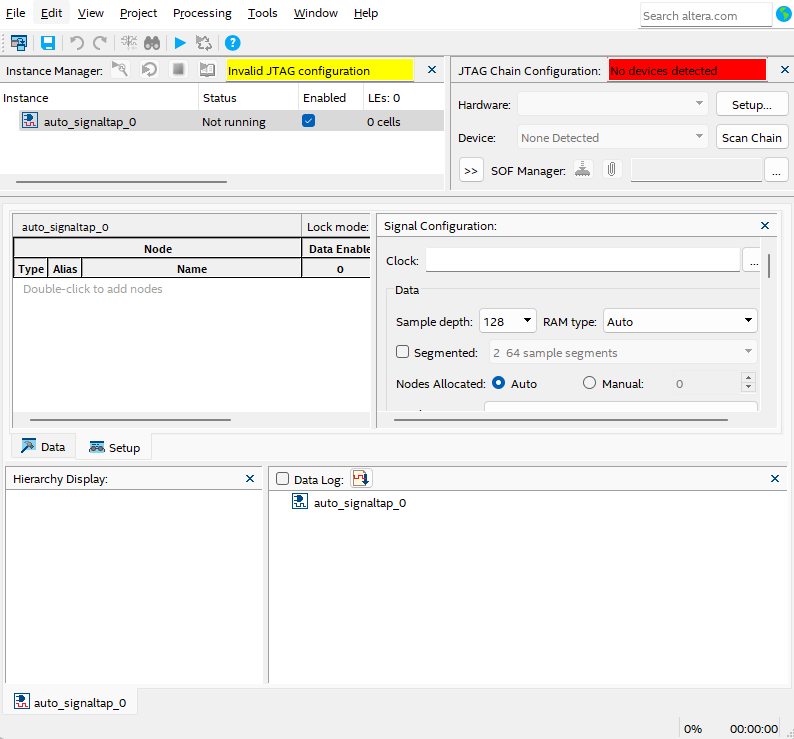Close the Instance Manager panel
Image resolution: width=794 pixels, height=739 pixels.
point(432,69)
